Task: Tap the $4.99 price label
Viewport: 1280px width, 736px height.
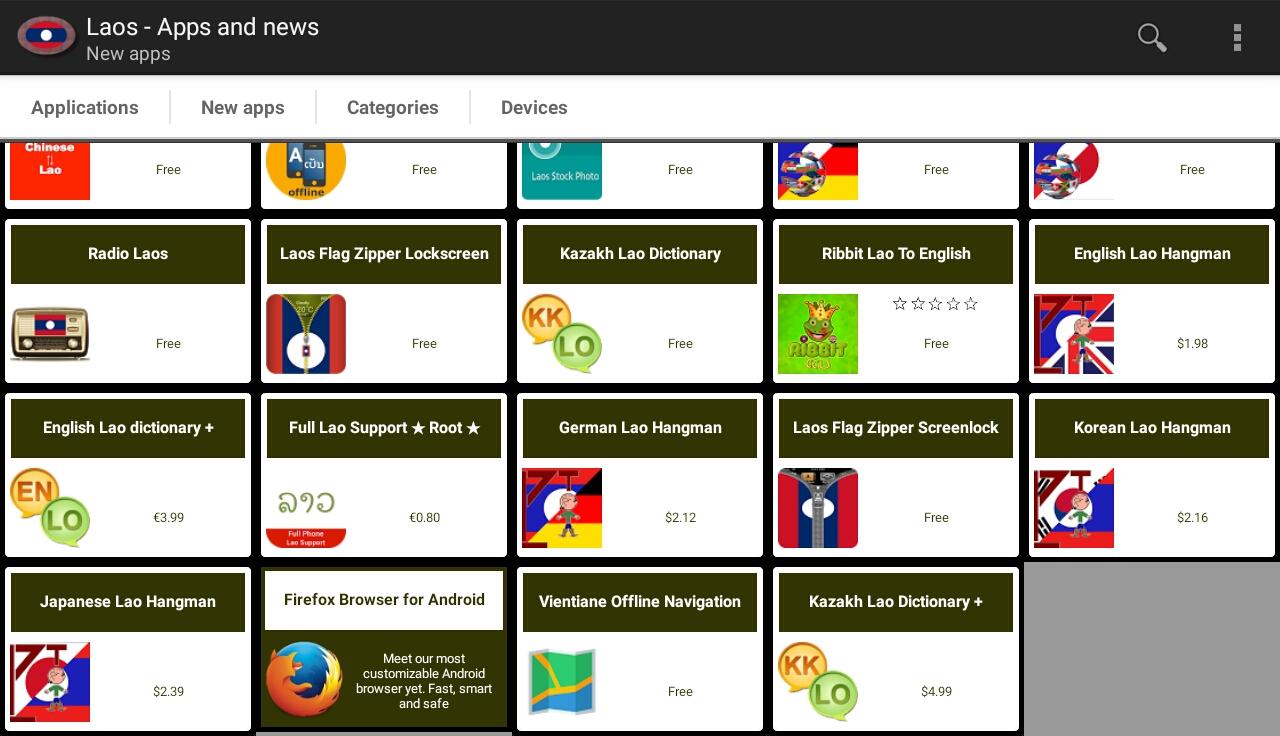Action: 936,692
